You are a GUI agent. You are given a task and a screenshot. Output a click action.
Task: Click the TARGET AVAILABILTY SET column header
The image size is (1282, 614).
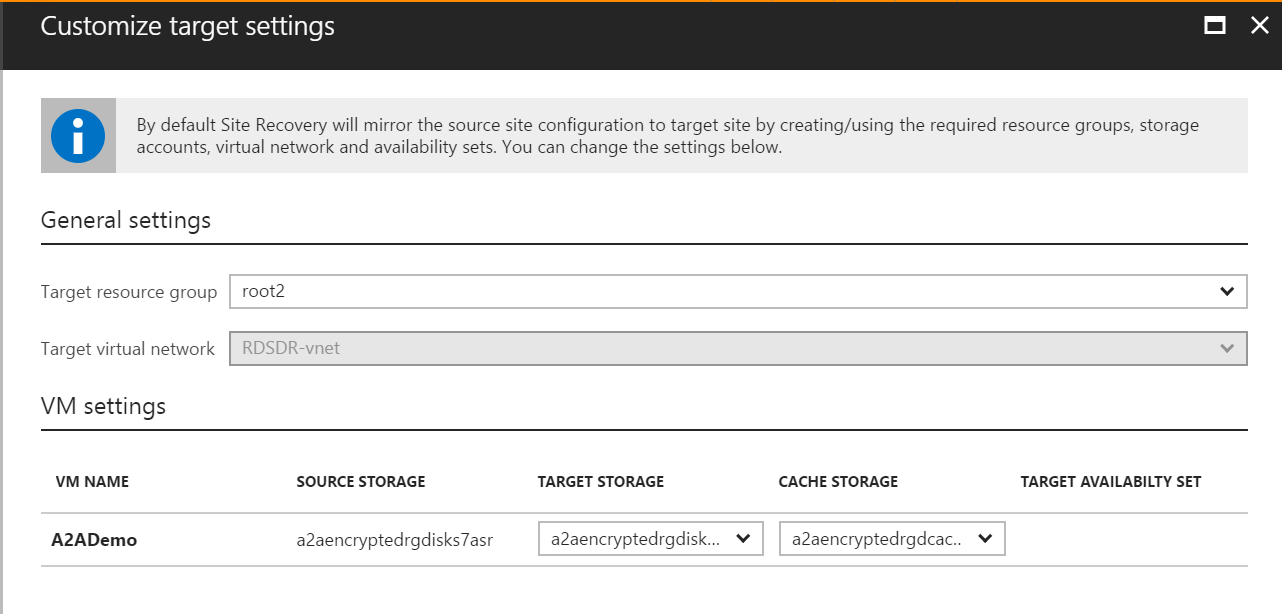tap(1110, 482)
